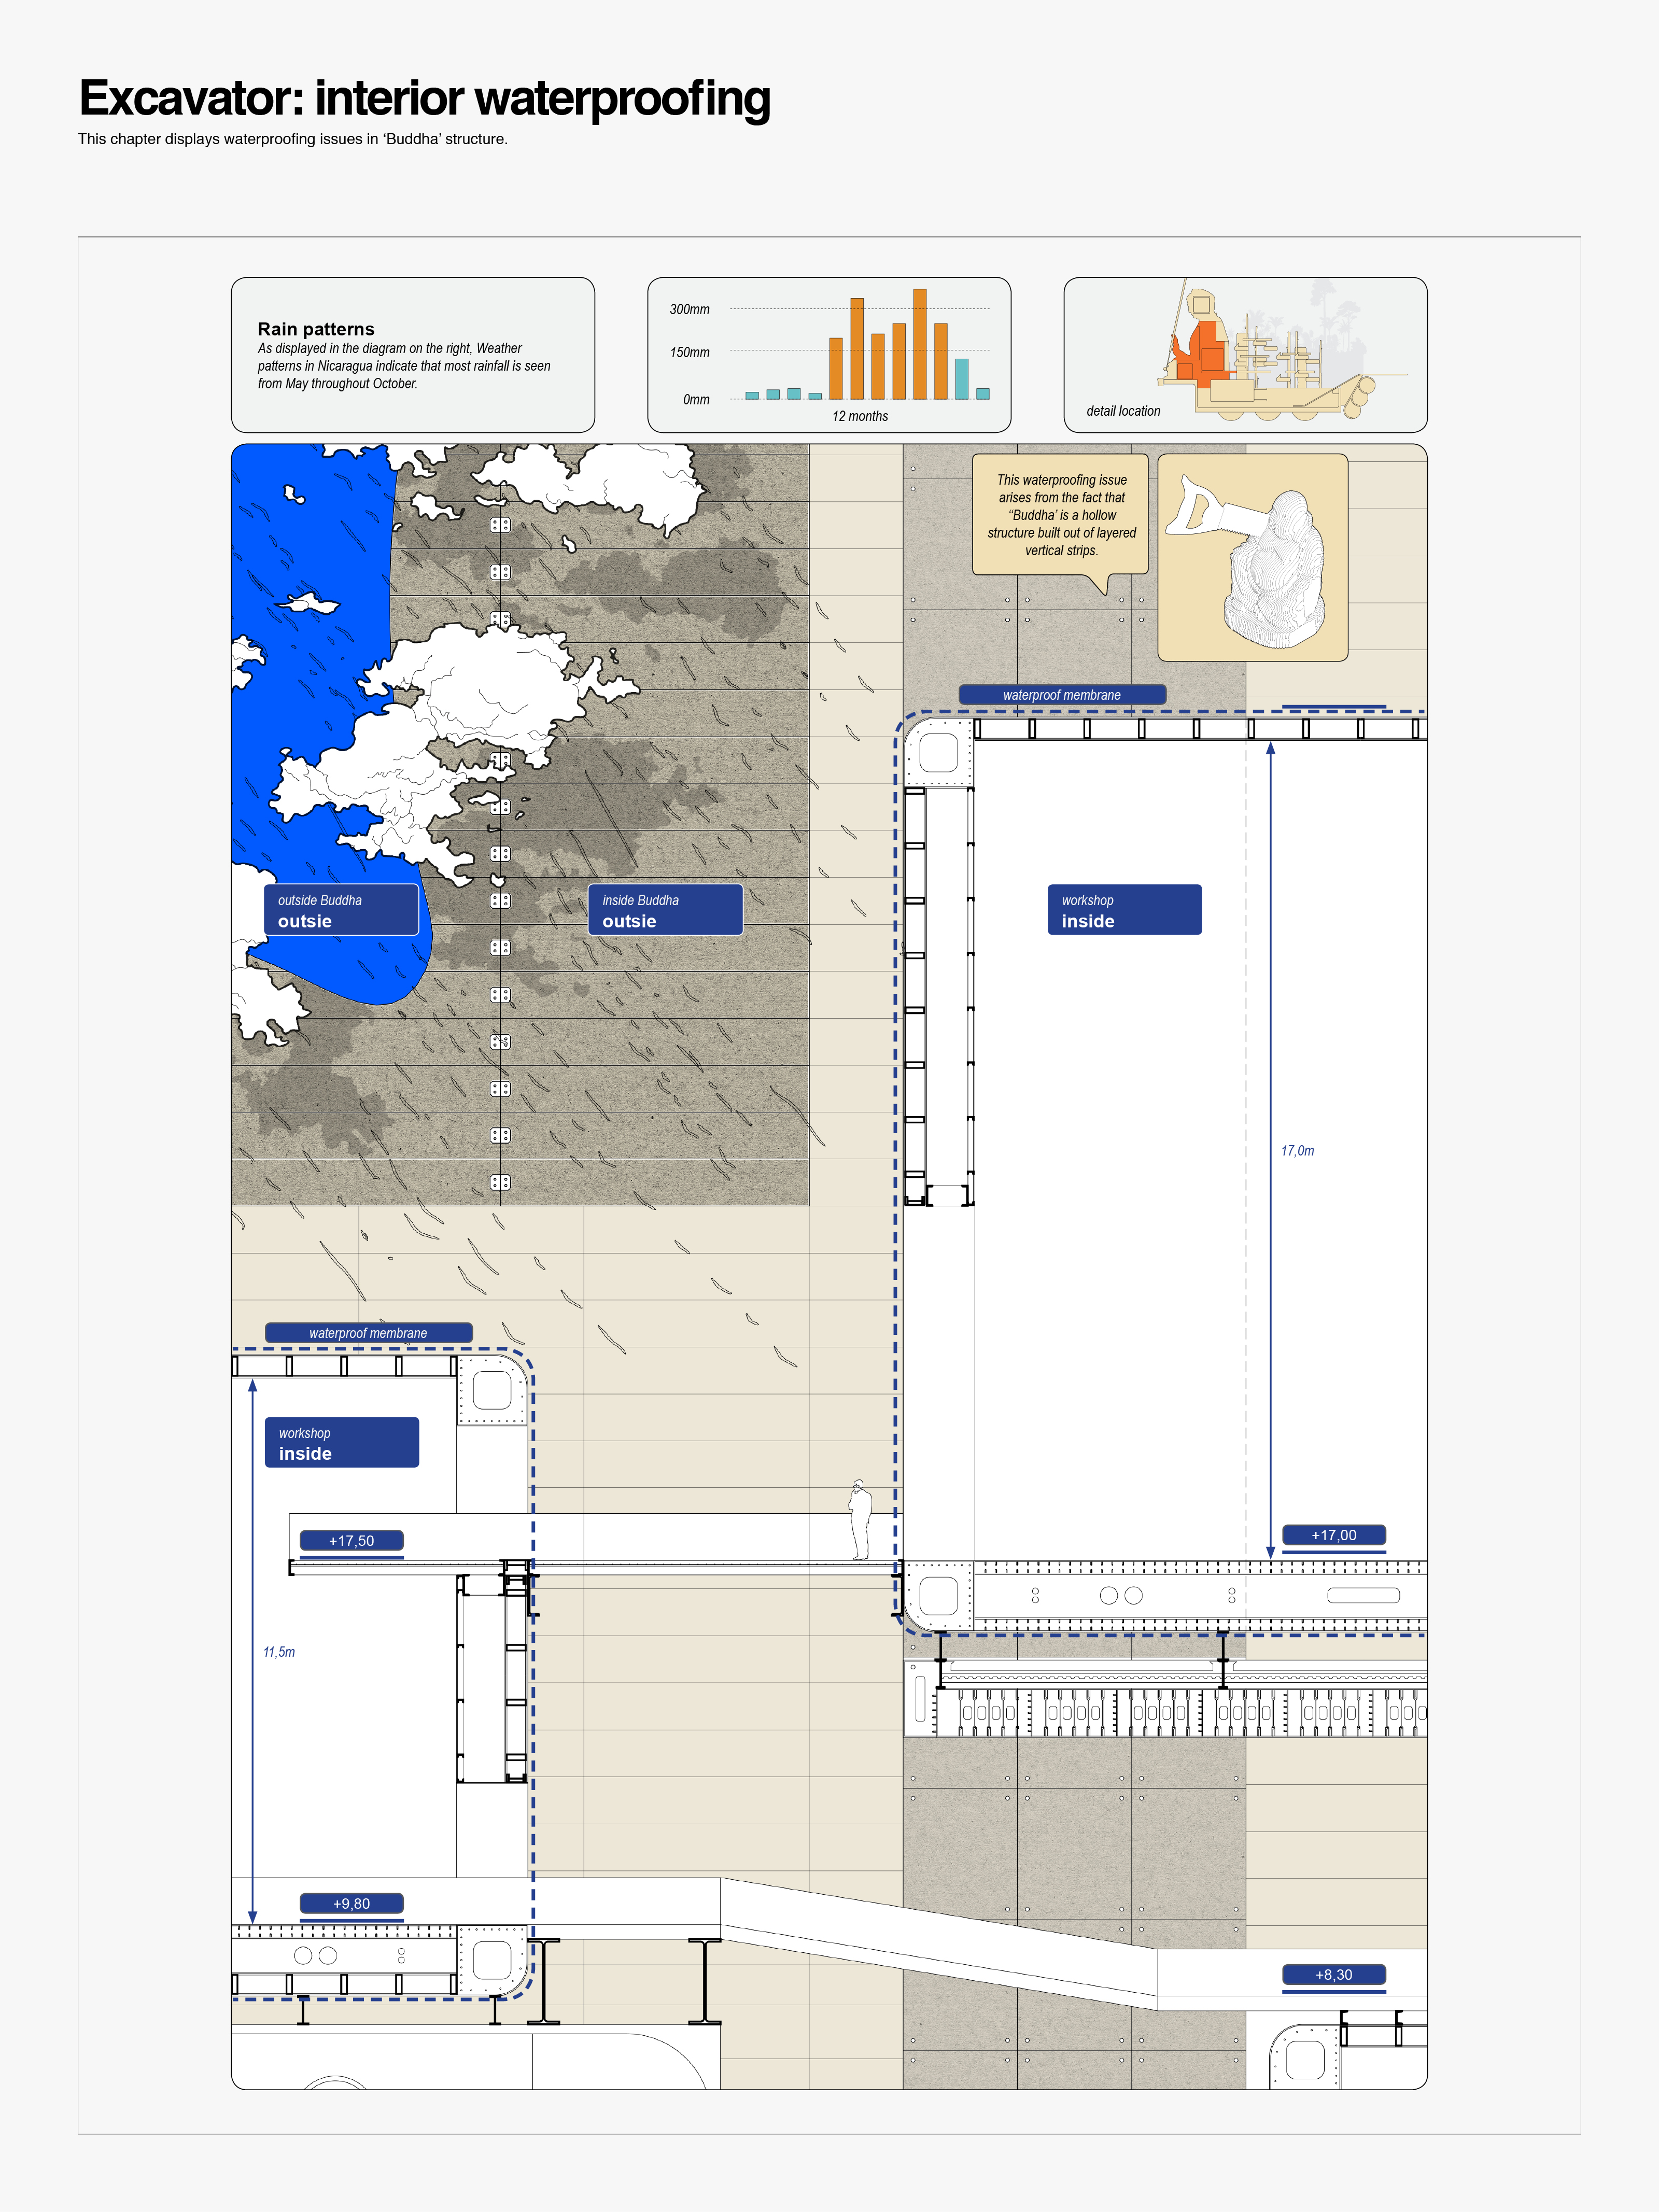Click the subtitle about 'Buddha' structure waterproofing issues
The image size is (1659, 2212).
pos(293,139)
